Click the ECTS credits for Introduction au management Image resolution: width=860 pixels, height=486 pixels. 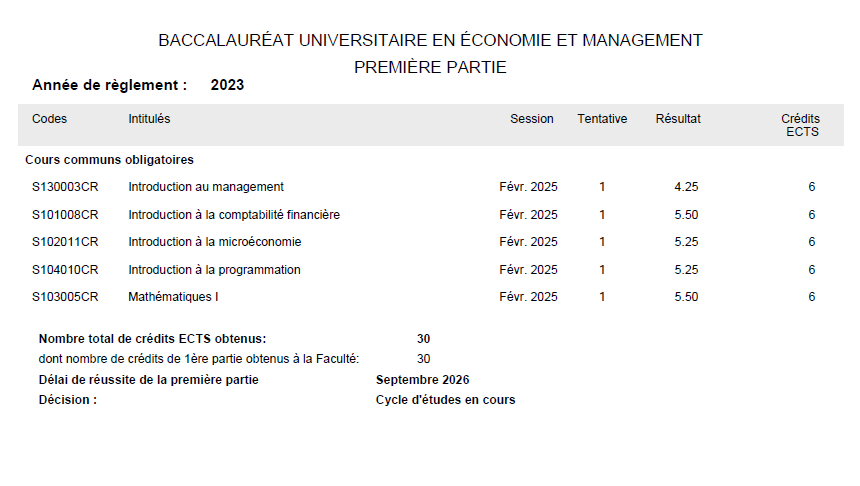coord(812,187)
